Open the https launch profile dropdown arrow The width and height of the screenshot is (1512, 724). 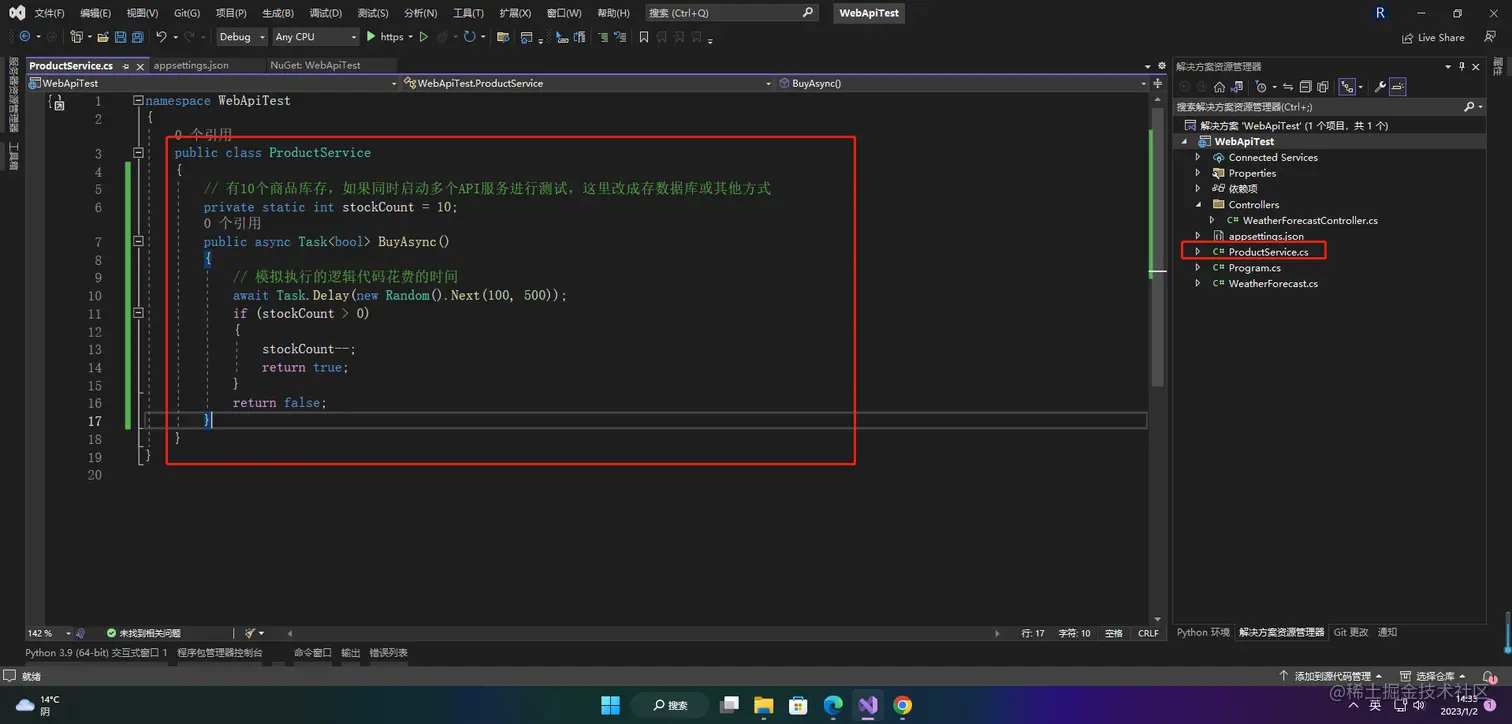(x=411, y=37)
